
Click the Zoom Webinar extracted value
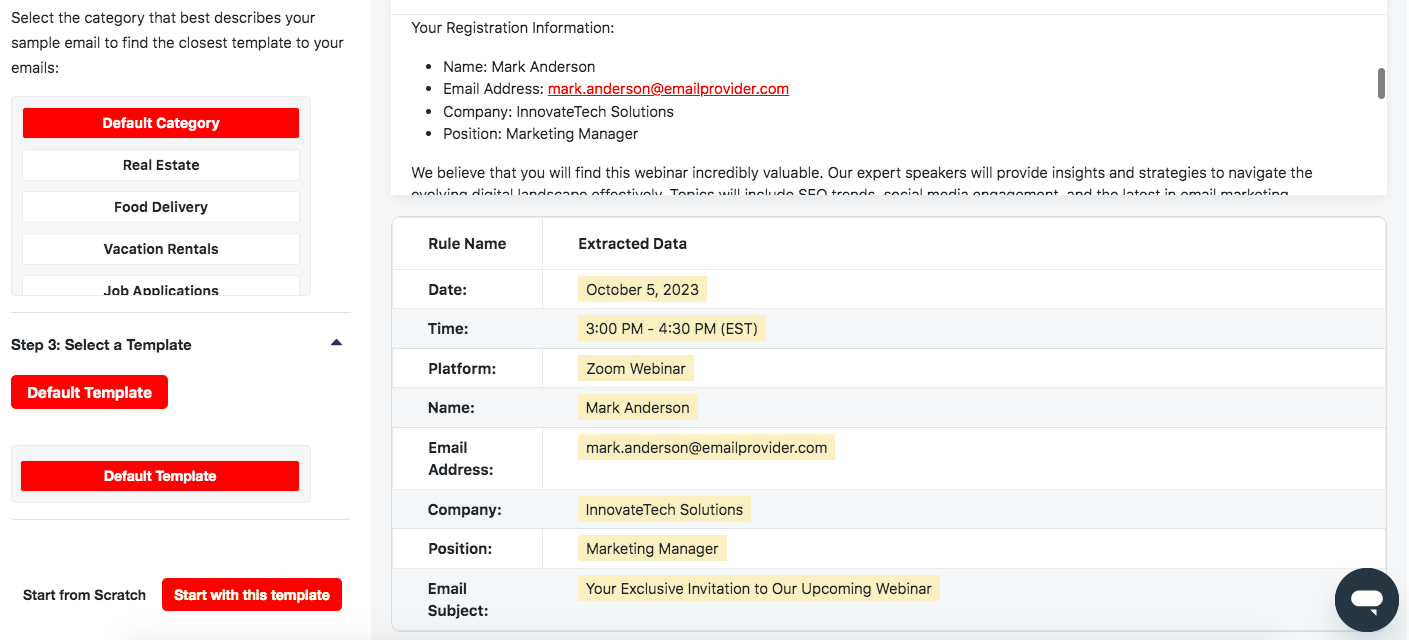point(635,368)
